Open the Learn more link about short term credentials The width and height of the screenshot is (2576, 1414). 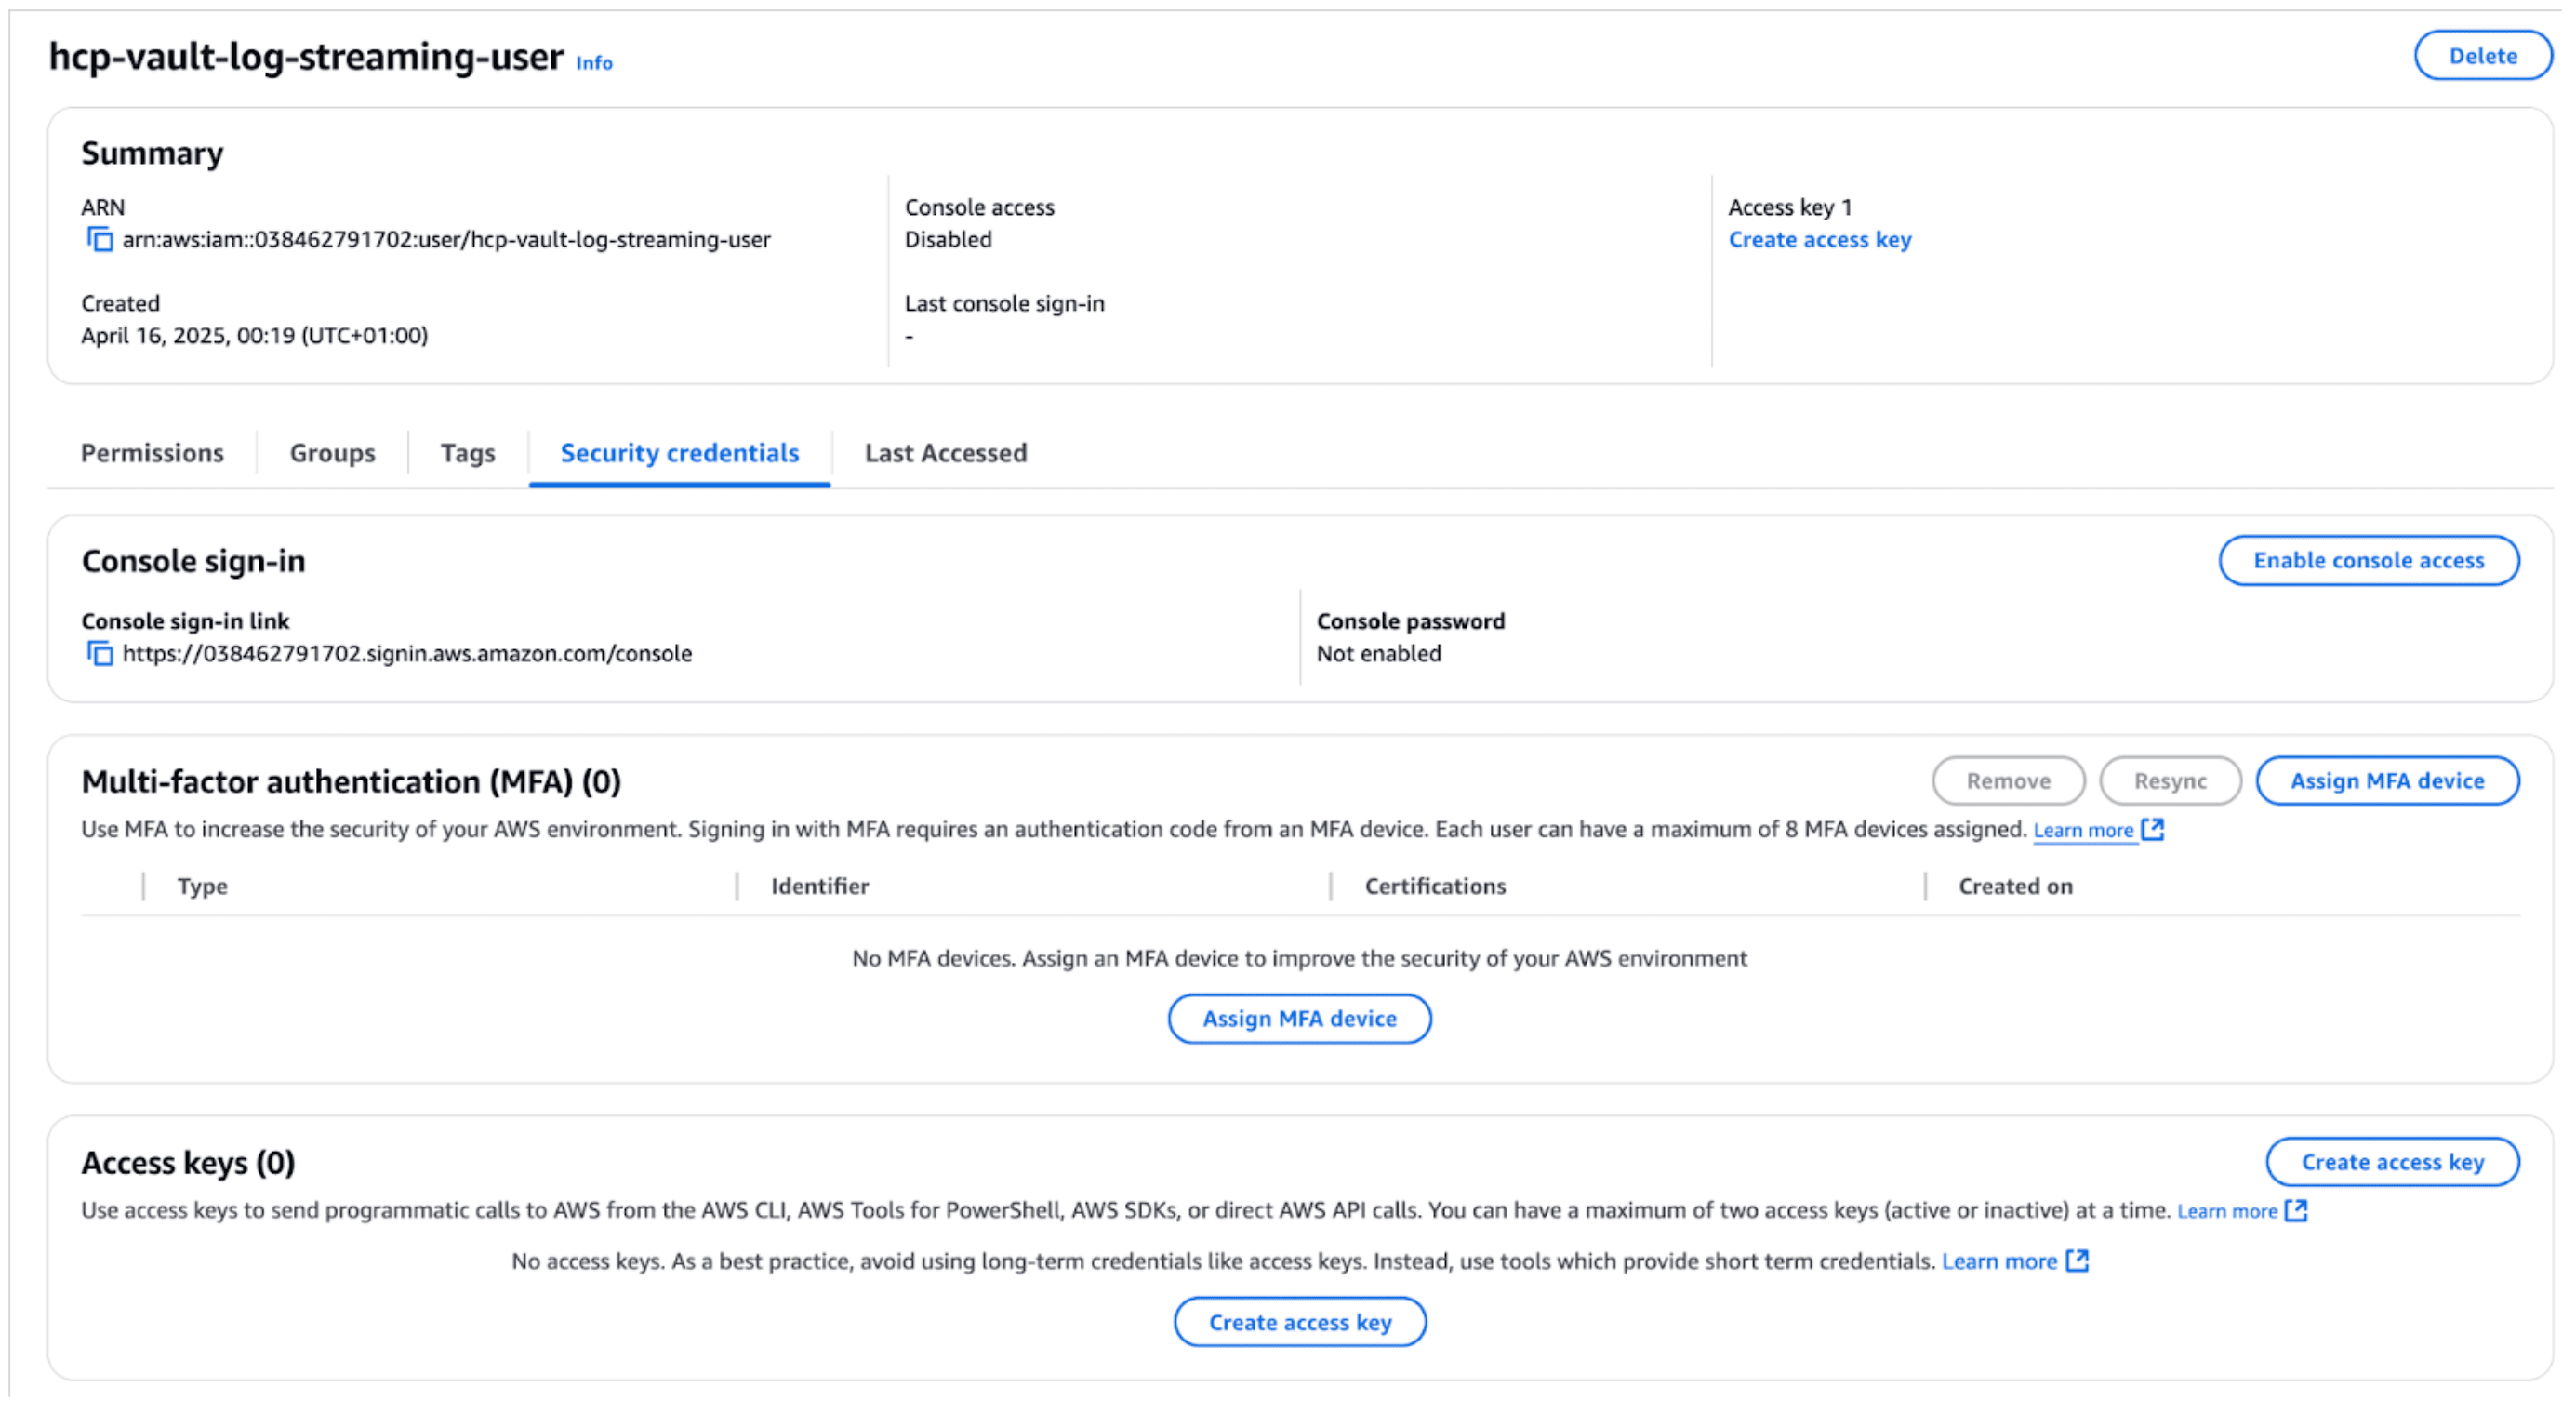point(1999,1261)
